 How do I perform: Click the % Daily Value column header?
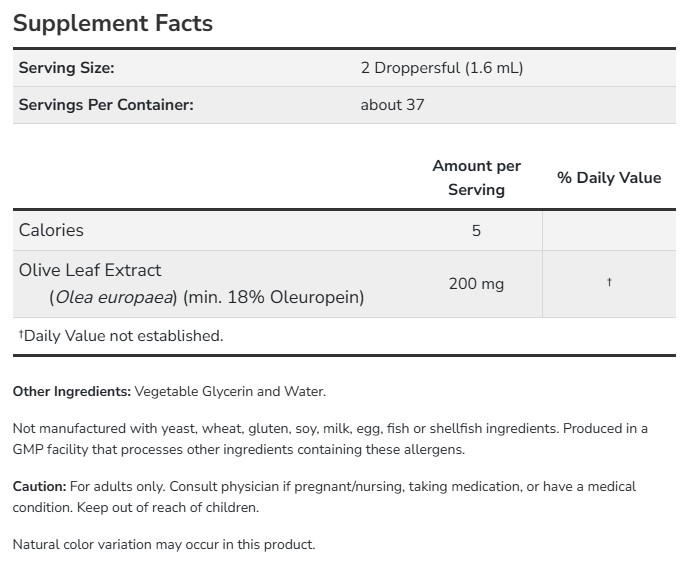[608, 177]
